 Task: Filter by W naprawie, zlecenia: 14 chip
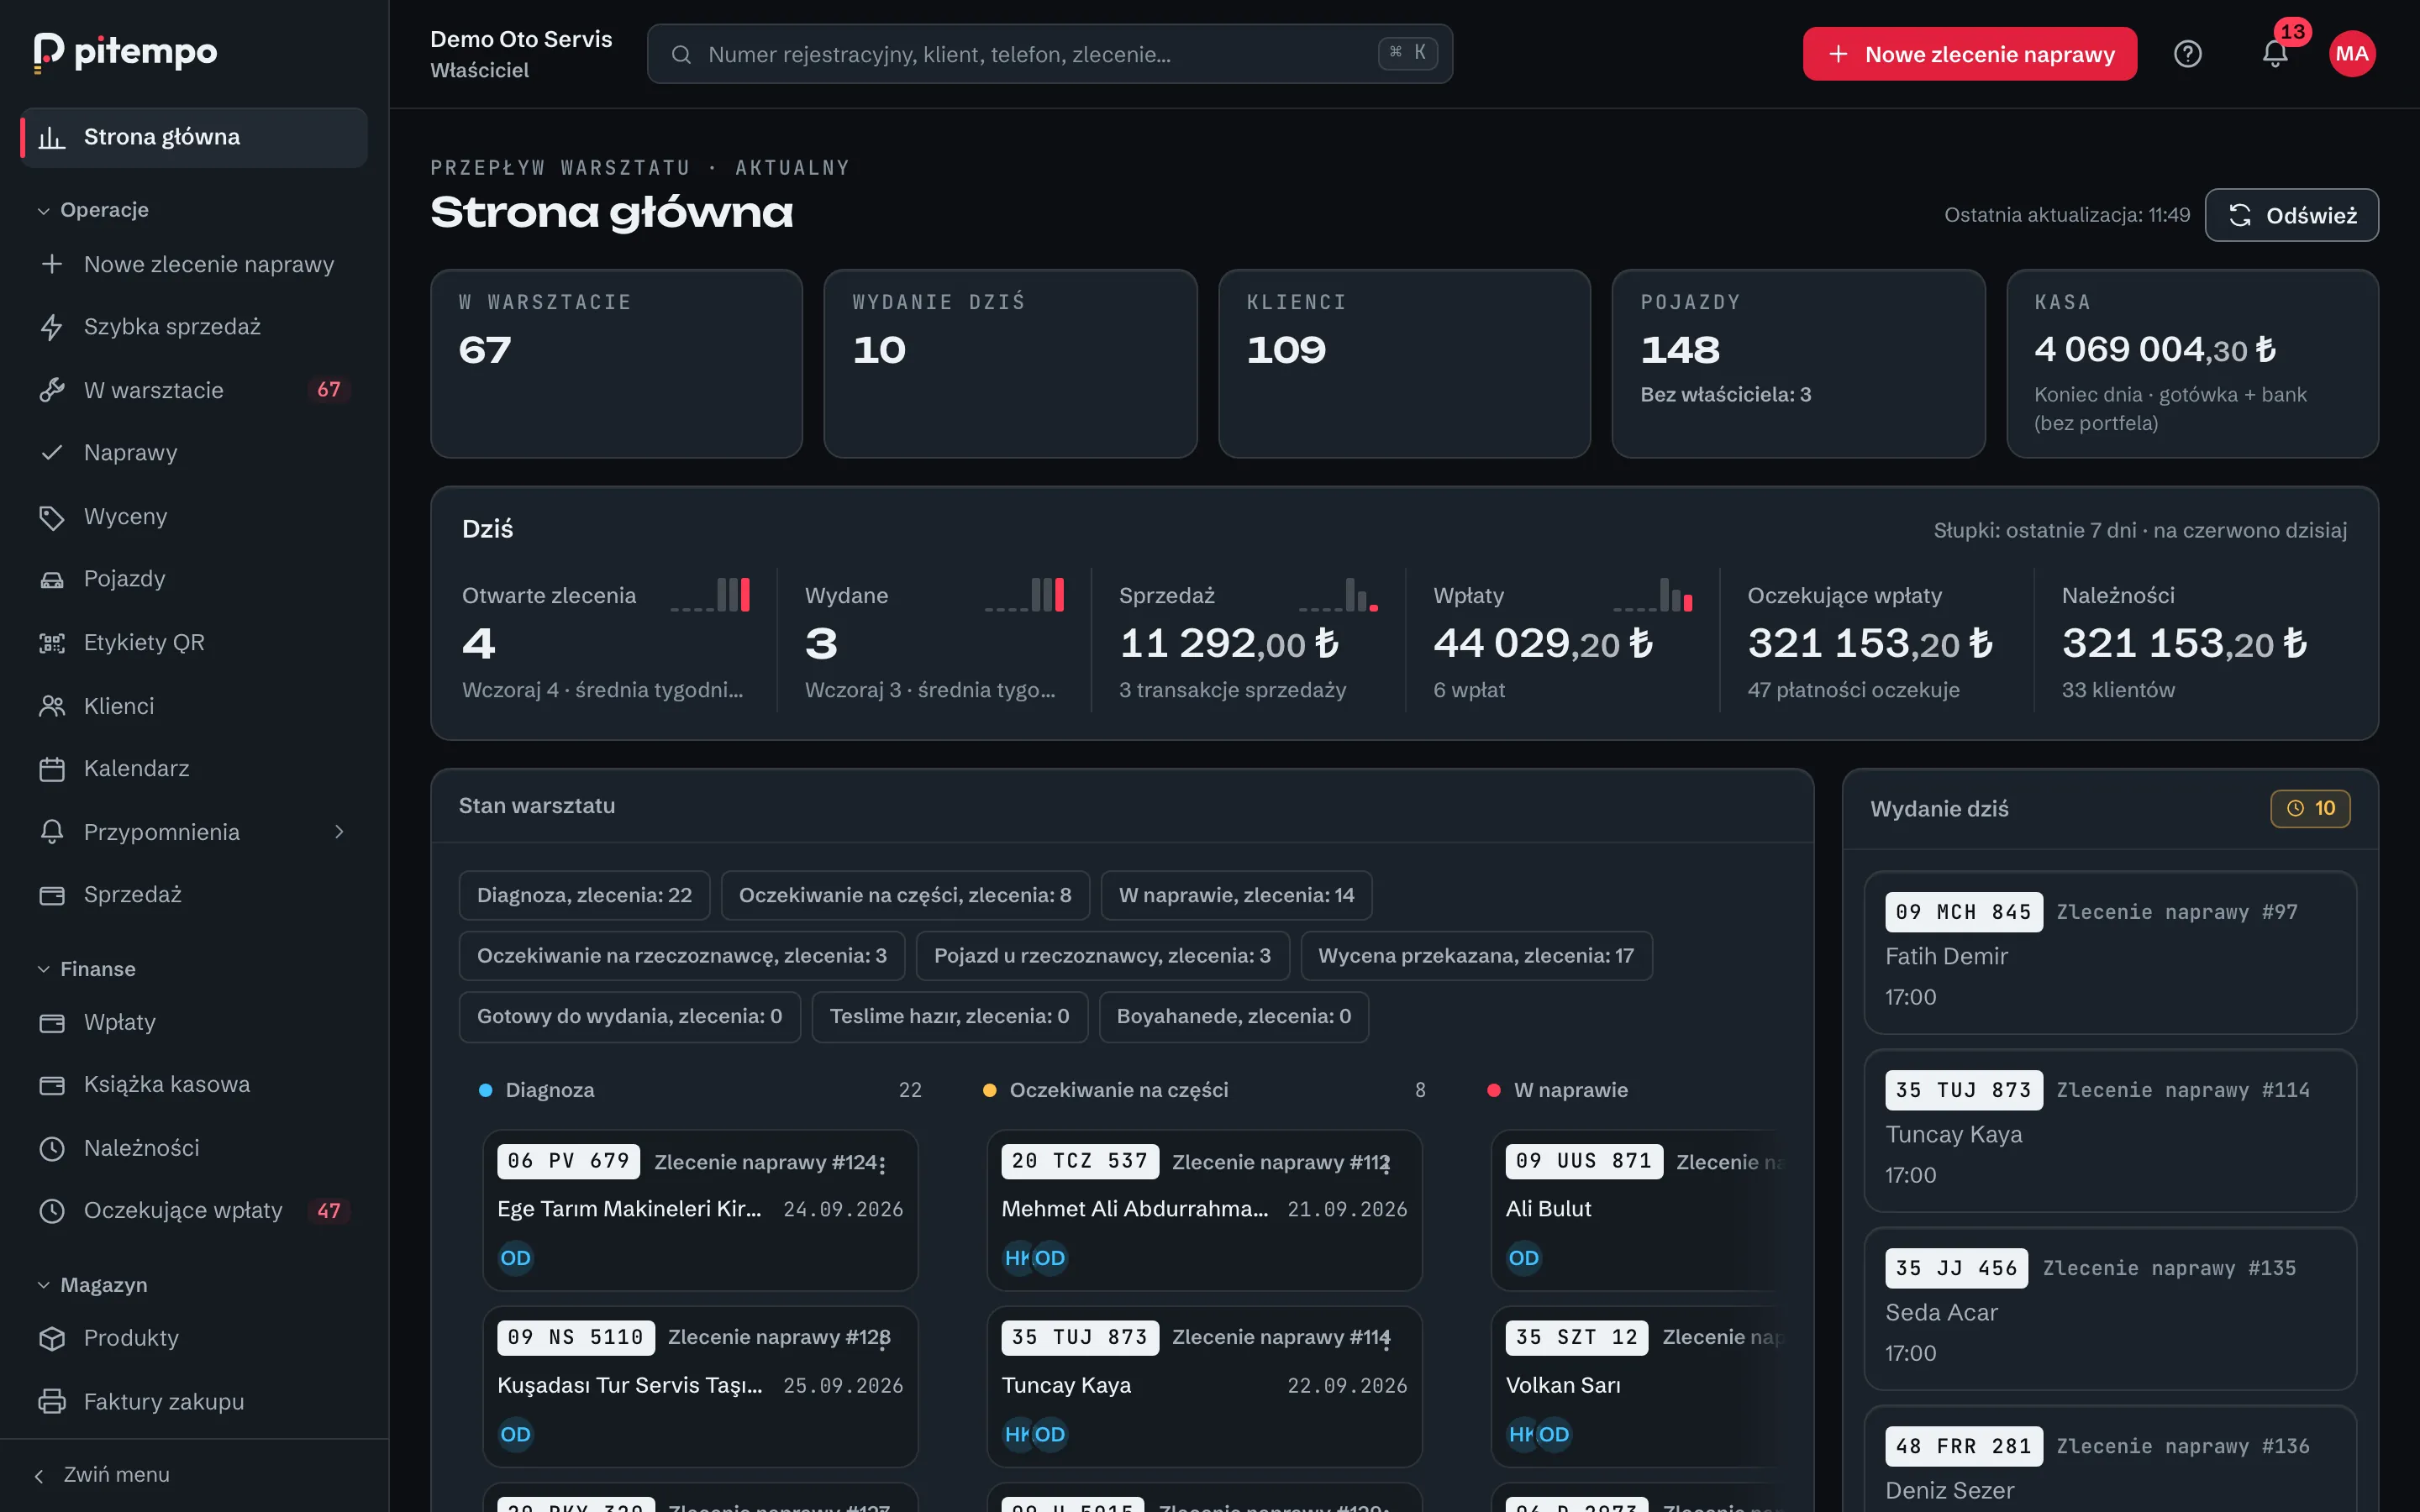tap(1236, 896)
